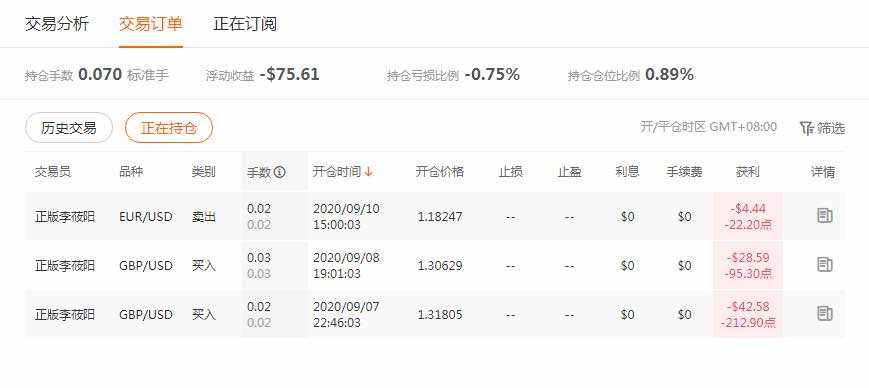869x388 pixels.
Task: Select the 正在持仓 open positions button
Action: [169, 128]
